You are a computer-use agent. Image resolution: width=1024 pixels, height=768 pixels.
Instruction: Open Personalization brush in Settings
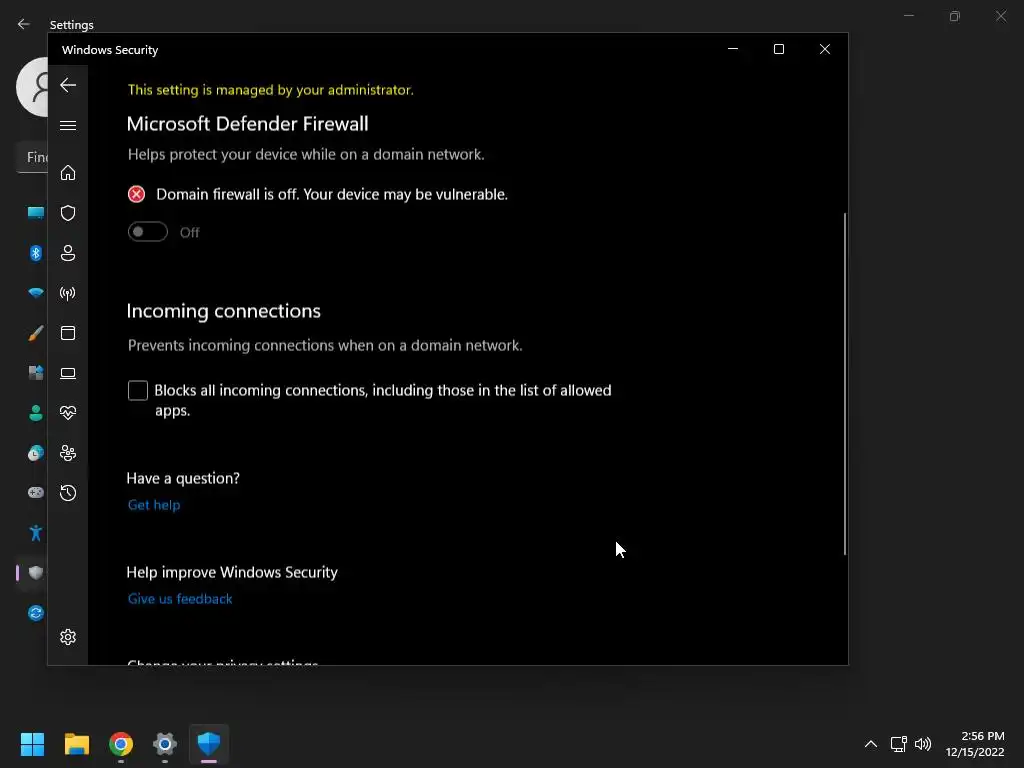[x=35, y=333]
